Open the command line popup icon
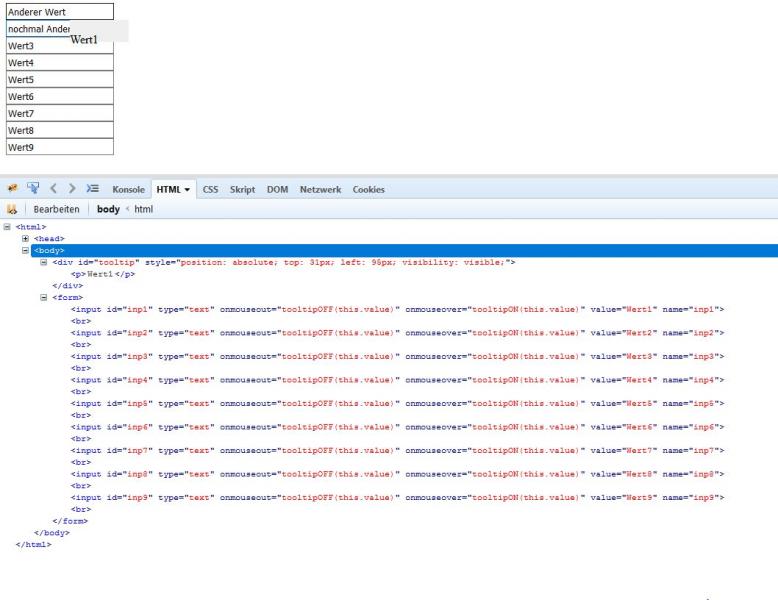 pos(94,190)
